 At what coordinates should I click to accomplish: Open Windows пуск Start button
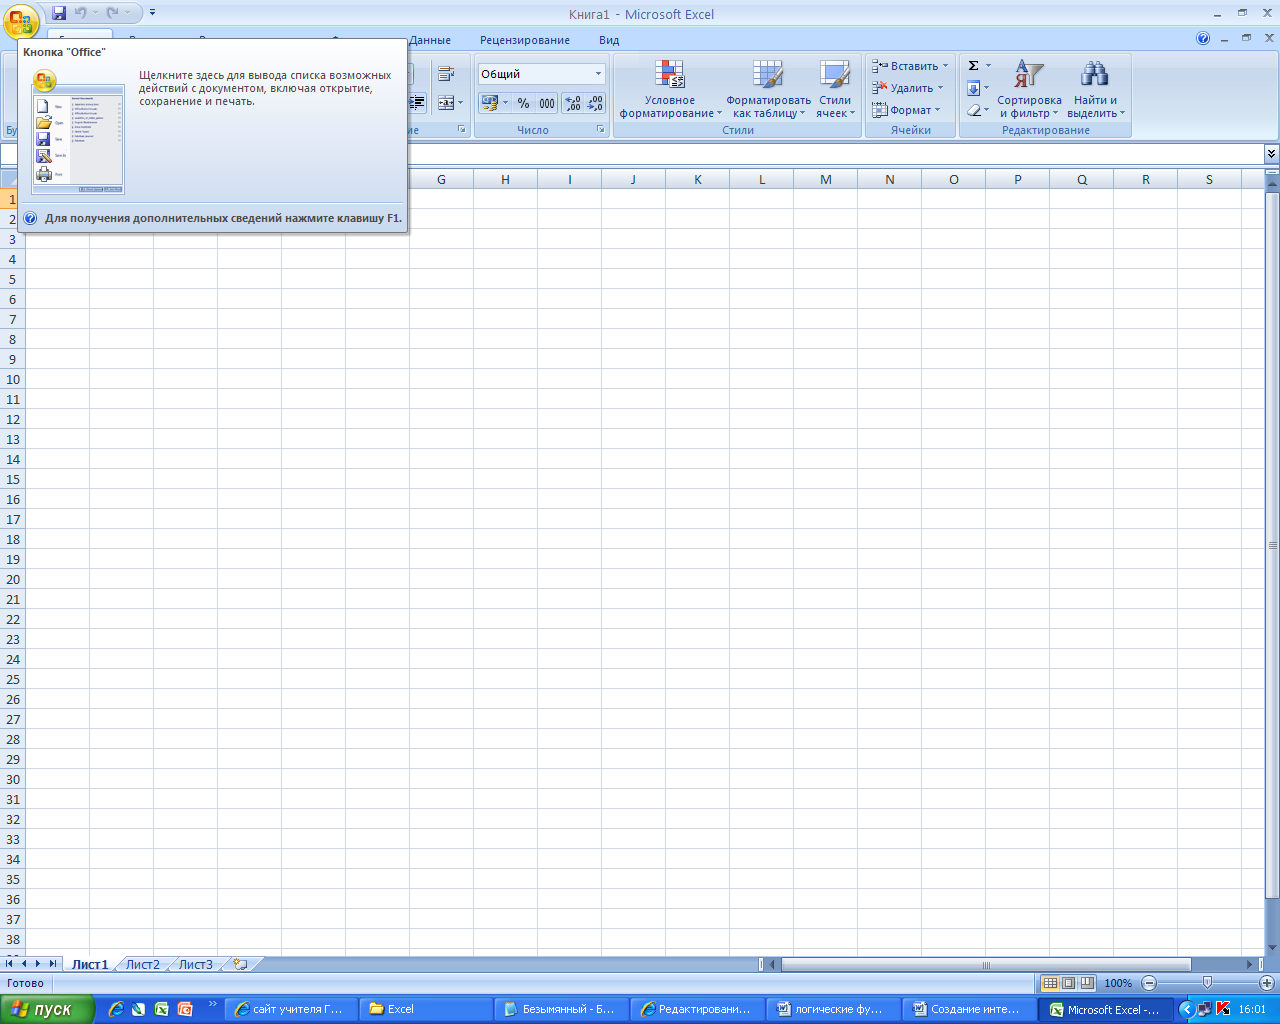pos(47,1009)
